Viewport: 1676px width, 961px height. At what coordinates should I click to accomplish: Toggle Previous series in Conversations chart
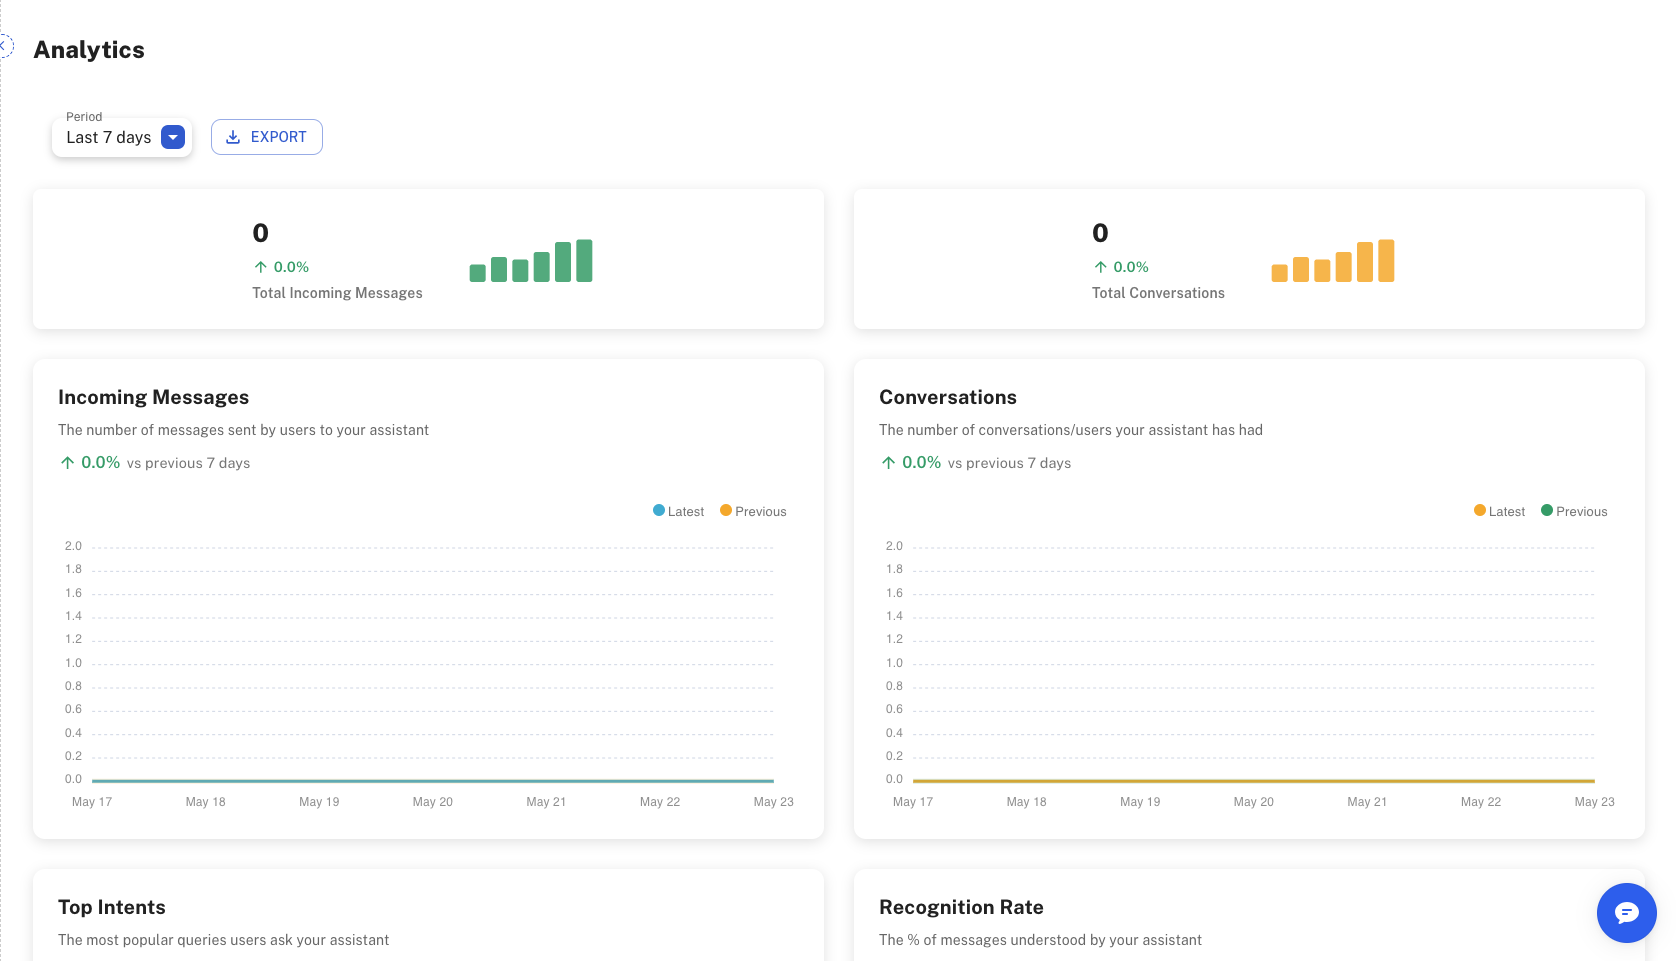[x=1574, y=511]
